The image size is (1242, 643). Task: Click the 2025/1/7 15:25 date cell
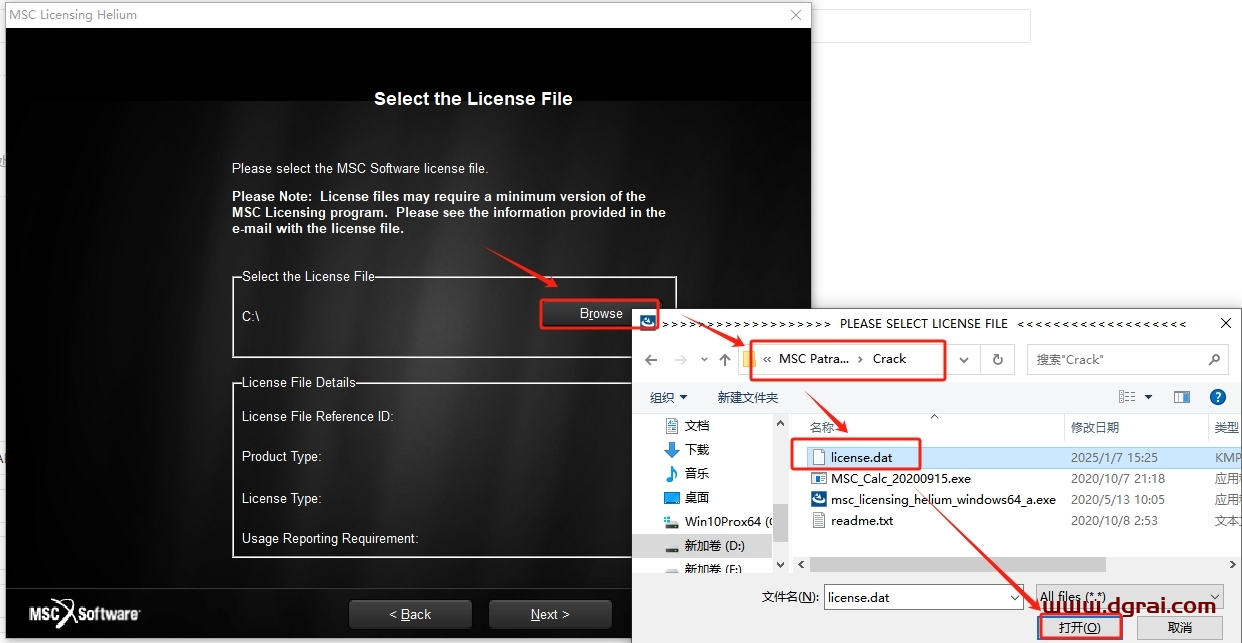click(x=1114, y=457)
